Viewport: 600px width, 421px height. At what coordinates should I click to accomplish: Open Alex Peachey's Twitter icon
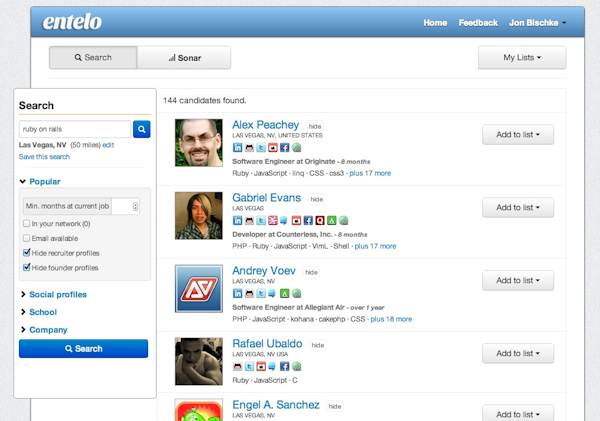click(x=261, y=147)
